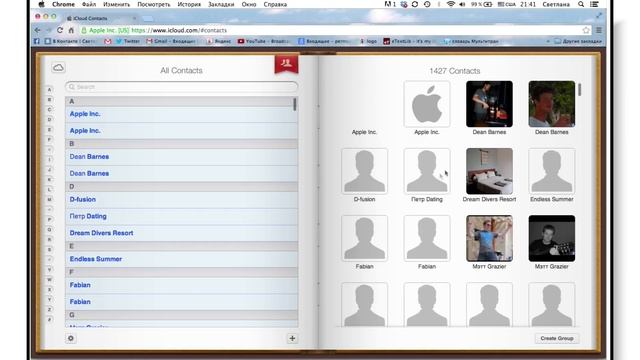This screenshot has width=640, height=360.
Task: Jump to letter Z in index
Action: [x=49, y=309]
